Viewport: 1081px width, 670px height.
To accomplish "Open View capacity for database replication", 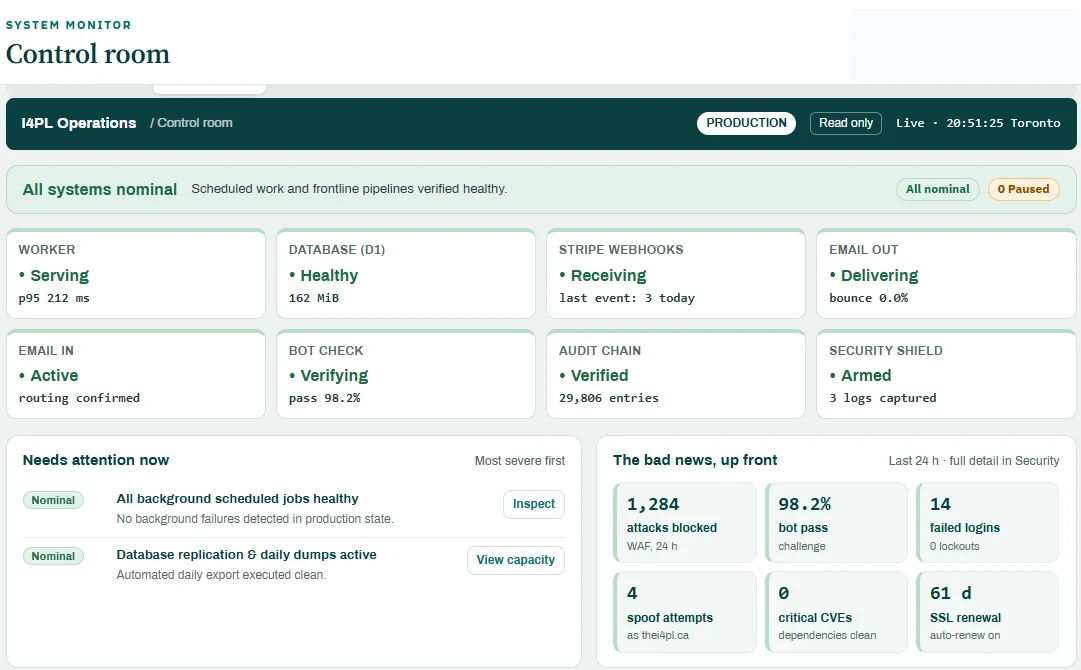I will pos(516,560).
